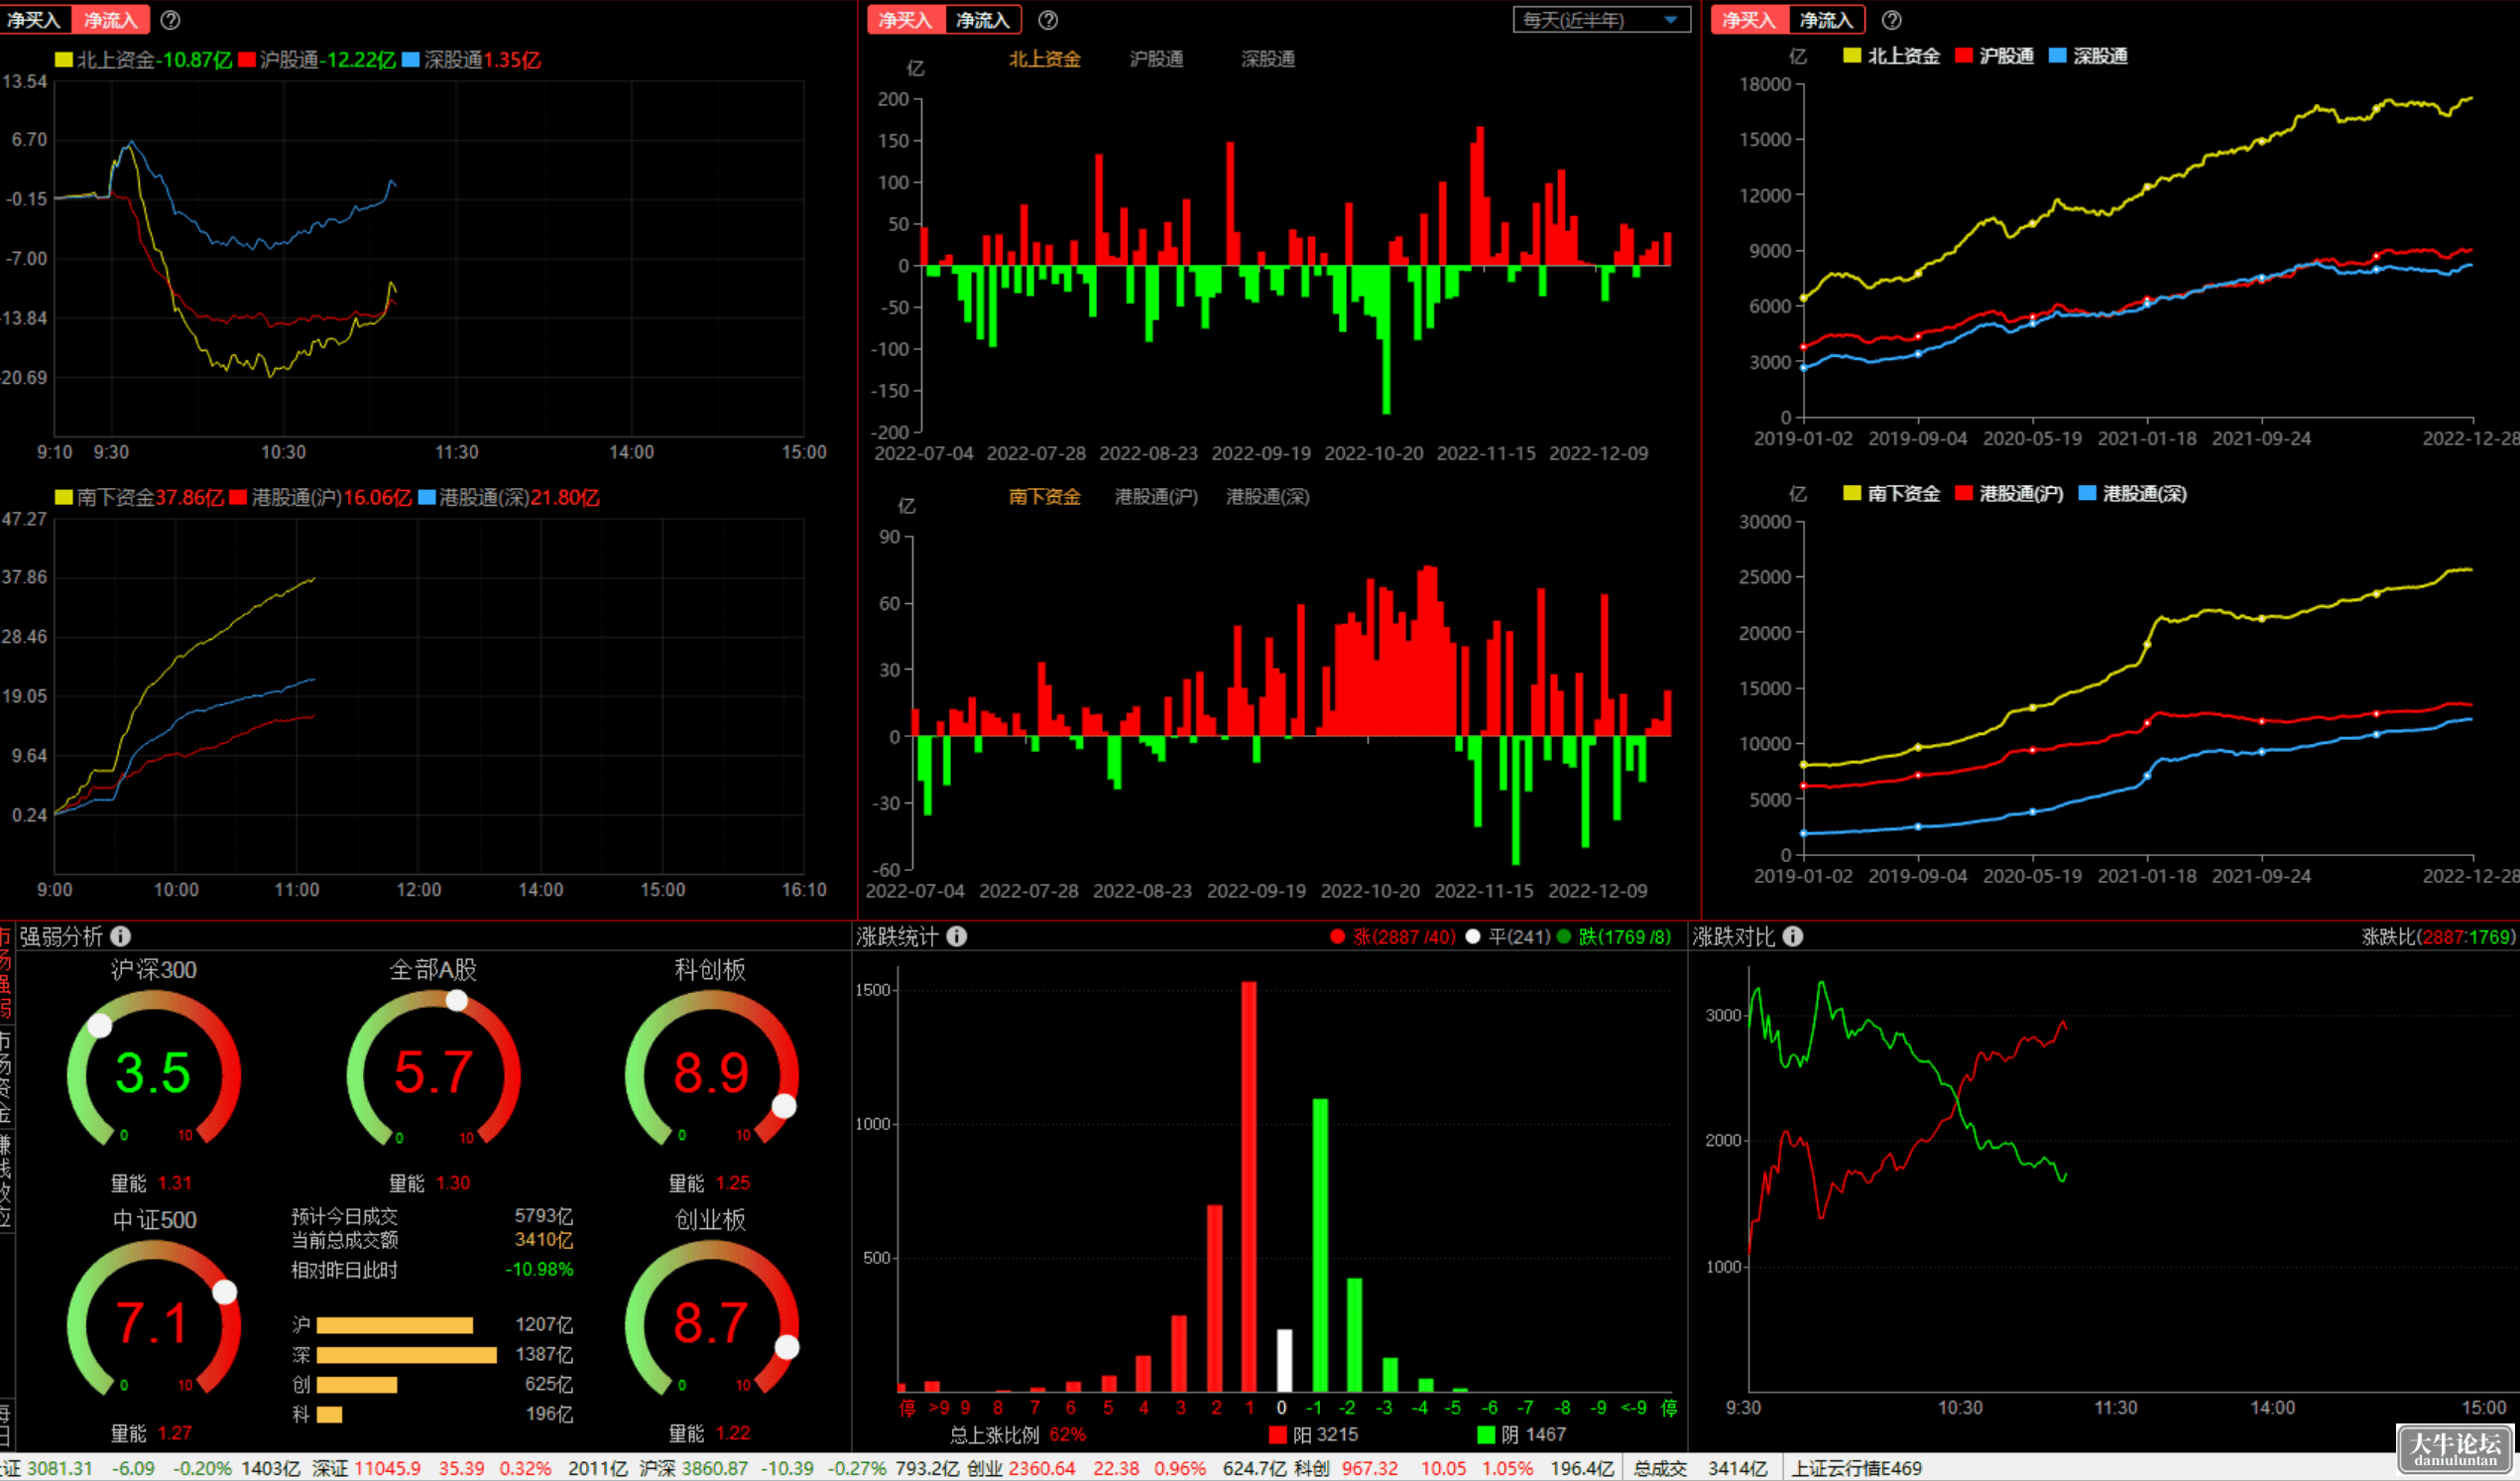
Task: Click the dropdown arrow of the period selector
Action: click(1671, 20)
